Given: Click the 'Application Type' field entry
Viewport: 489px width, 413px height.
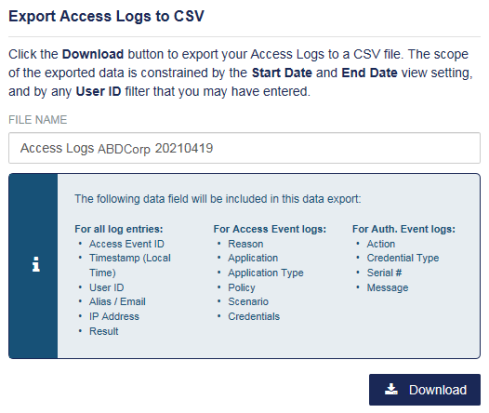Looking at the screenshot, I should pyautogui.click(x=266, y=273).
